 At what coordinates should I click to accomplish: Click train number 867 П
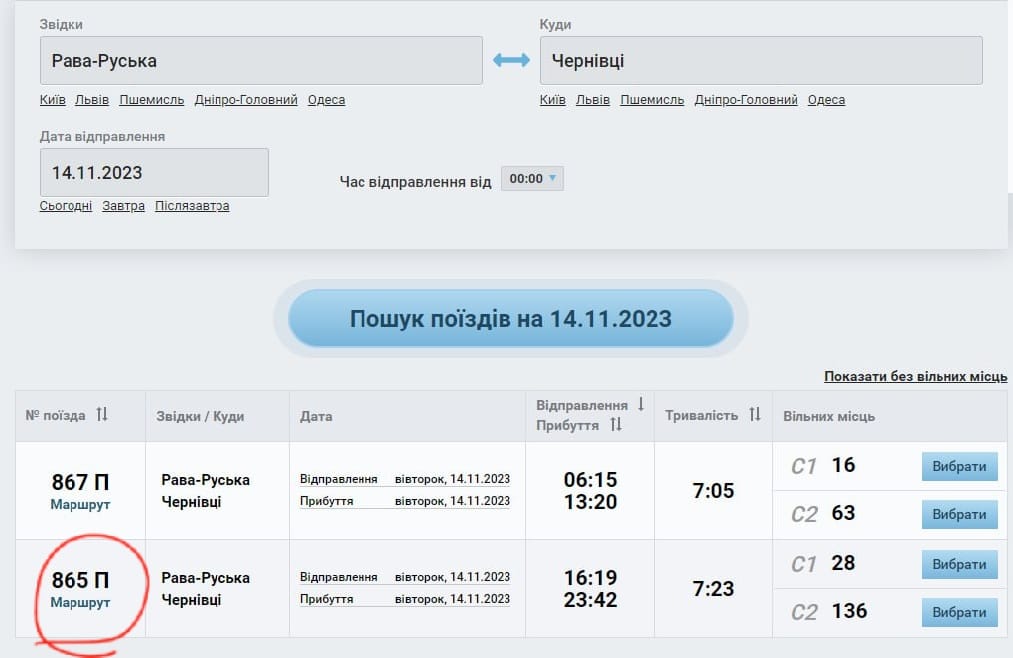(80, 482)
